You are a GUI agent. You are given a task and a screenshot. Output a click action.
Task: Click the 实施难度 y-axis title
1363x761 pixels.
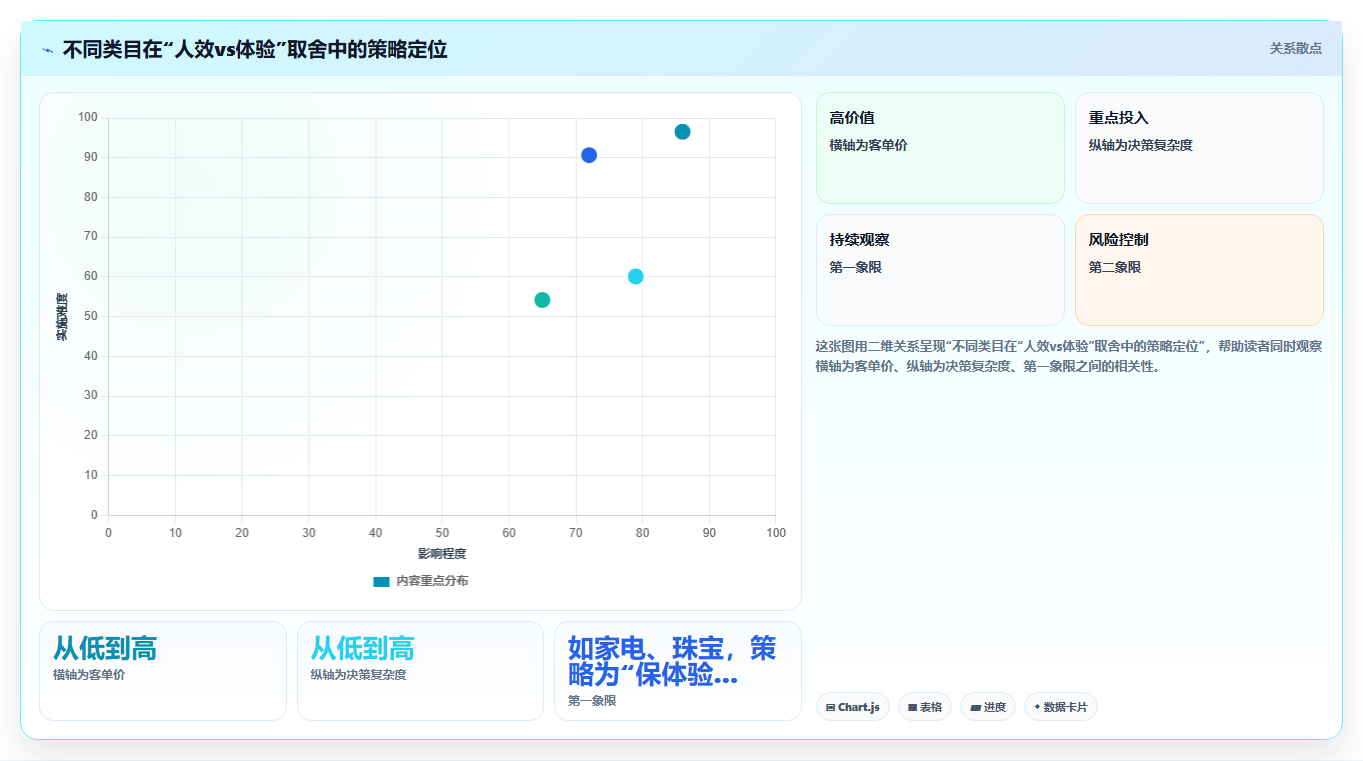point(62,317)
